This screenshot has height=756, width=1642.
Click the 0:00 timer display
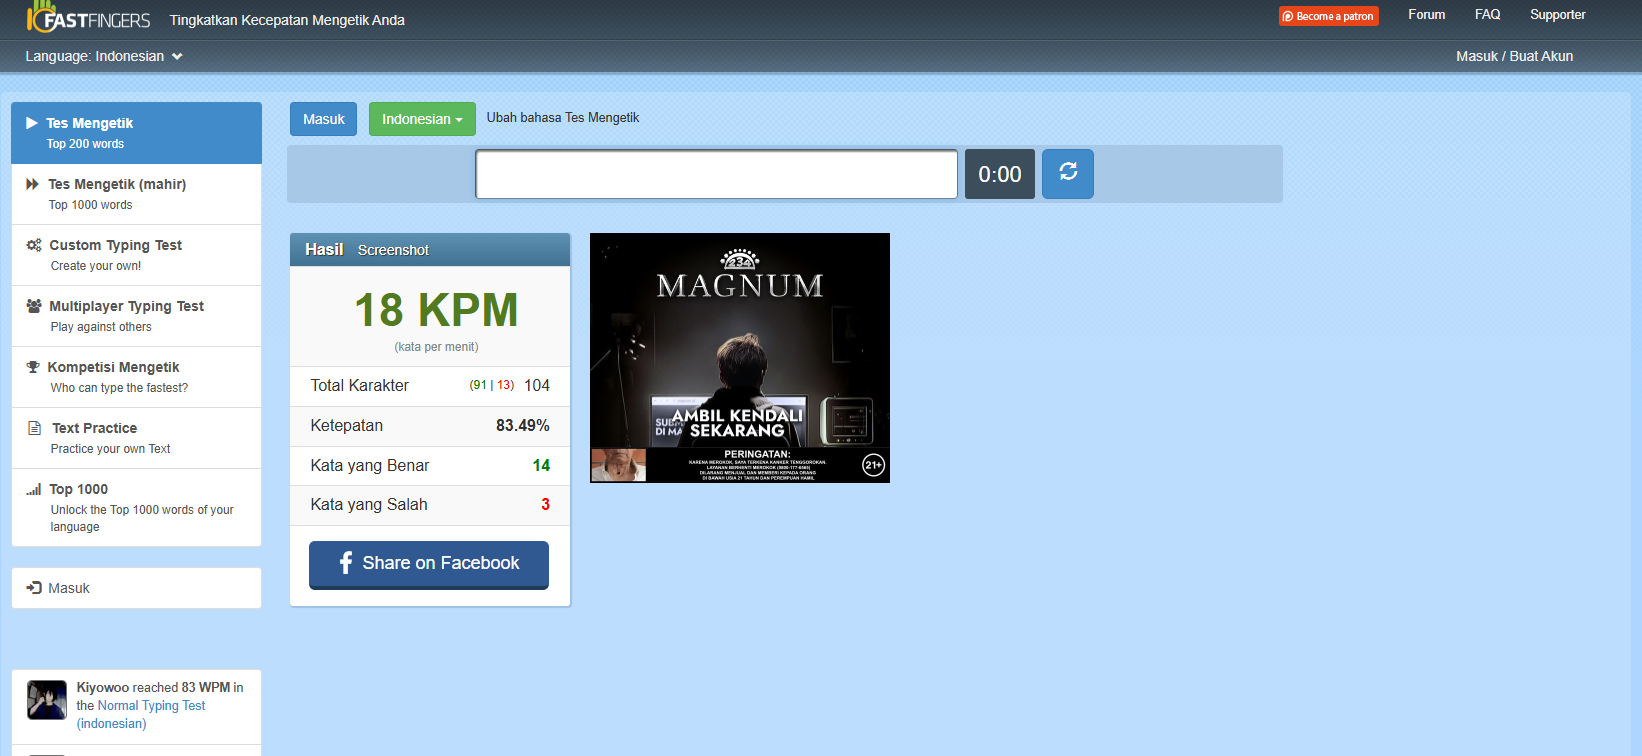coord(999,174)
